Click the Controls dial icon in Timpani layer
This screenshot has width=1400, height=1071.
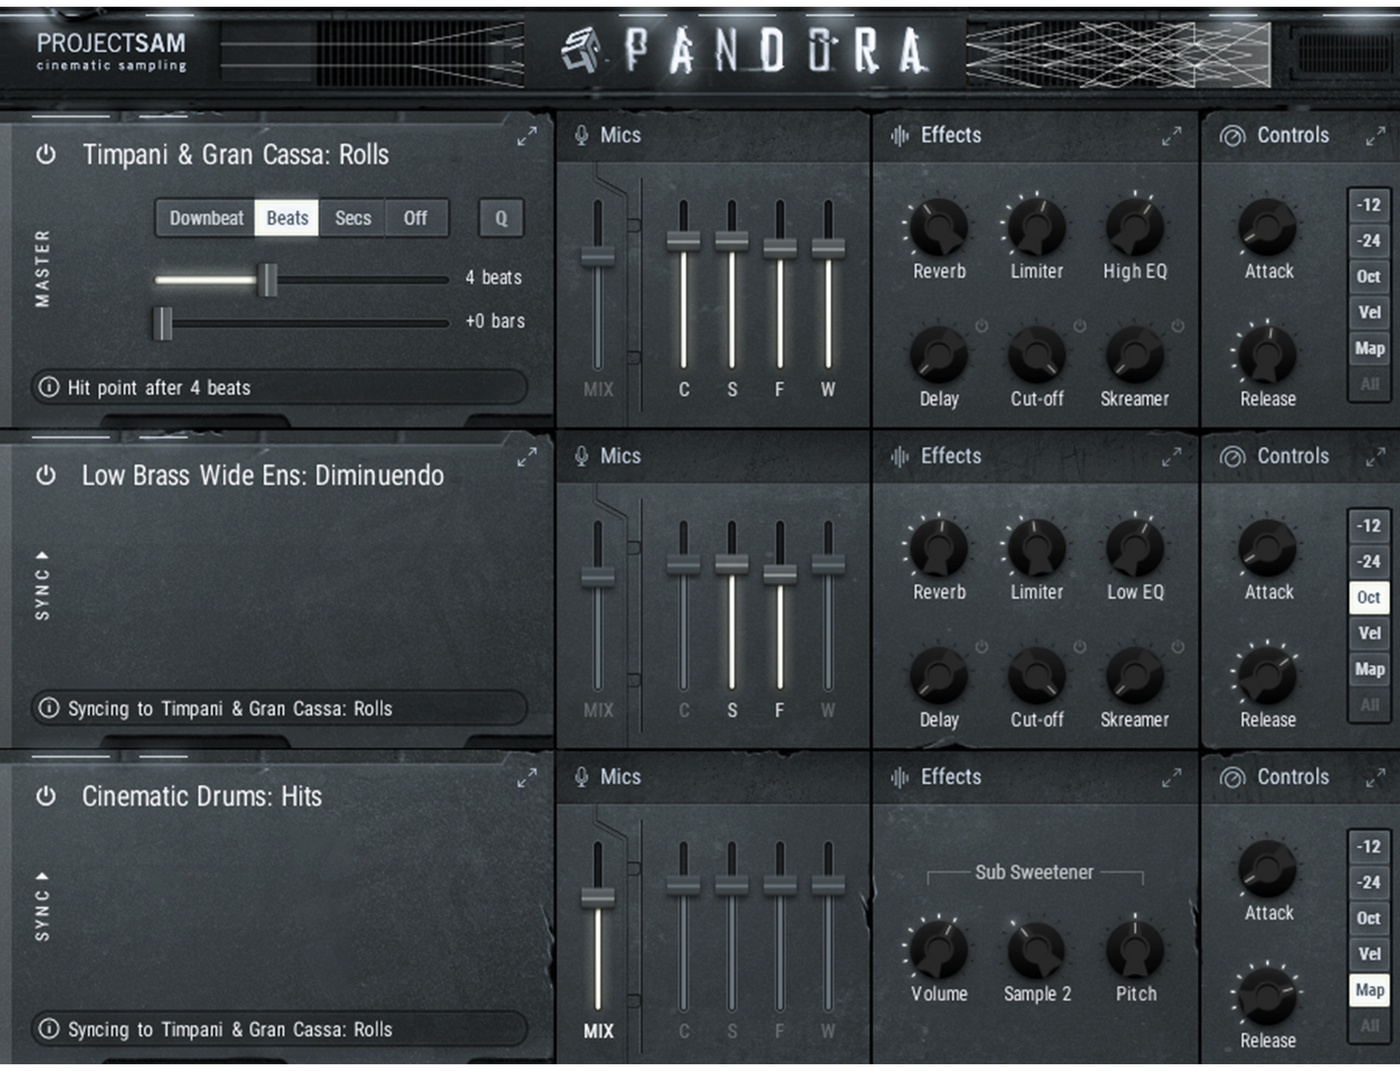point(1232,136)
